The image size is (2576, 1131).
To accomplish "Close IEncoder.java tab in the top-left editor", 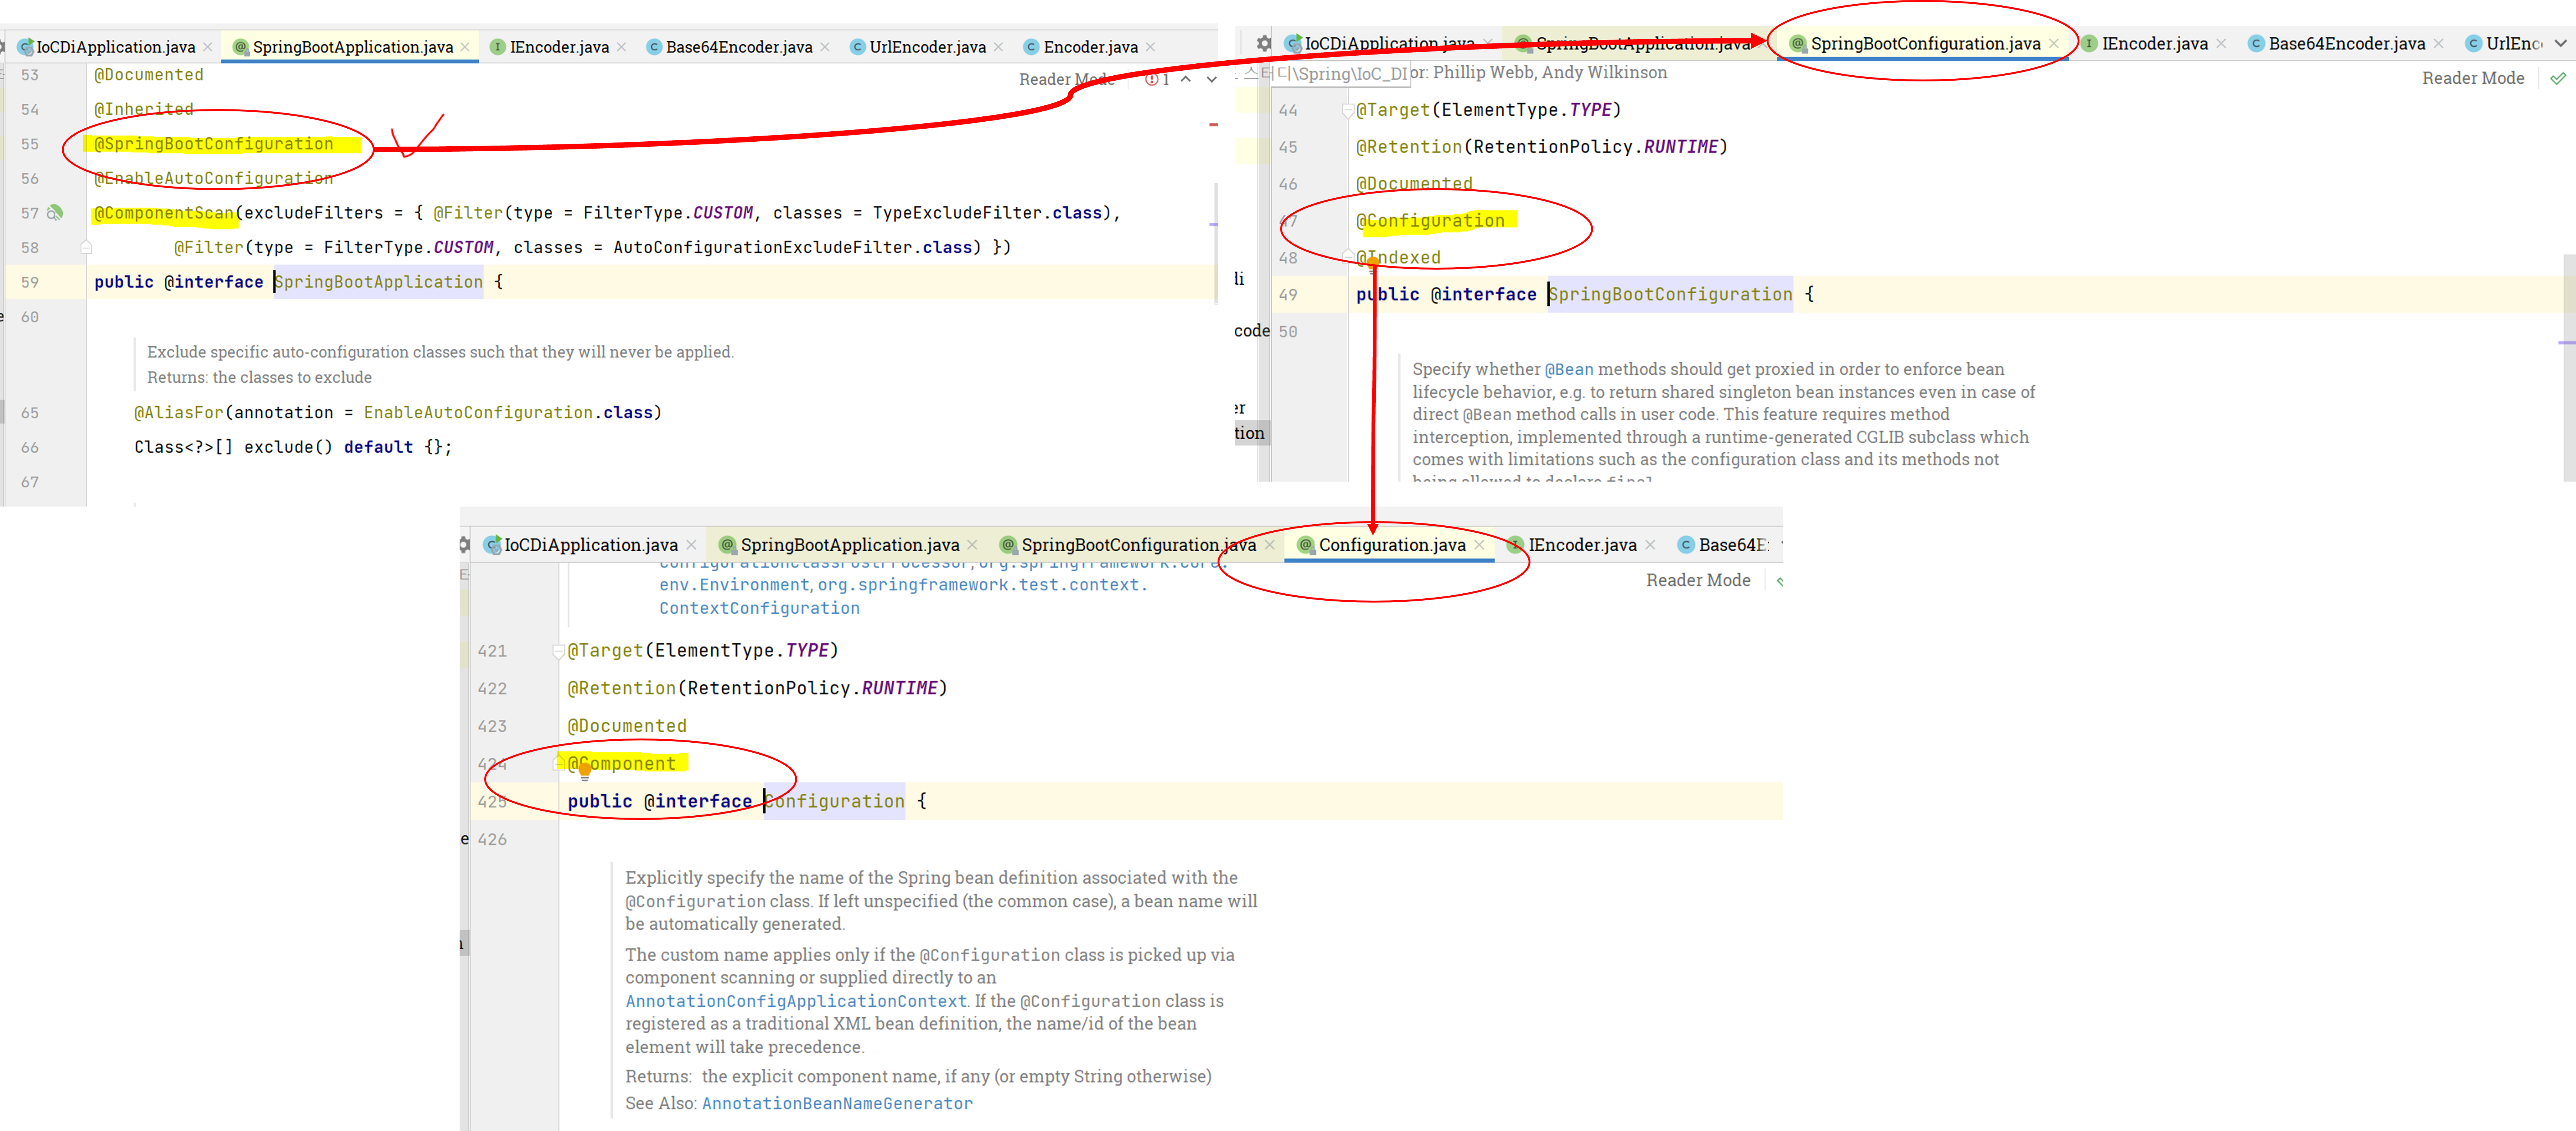I will click(x=621, y=47).
